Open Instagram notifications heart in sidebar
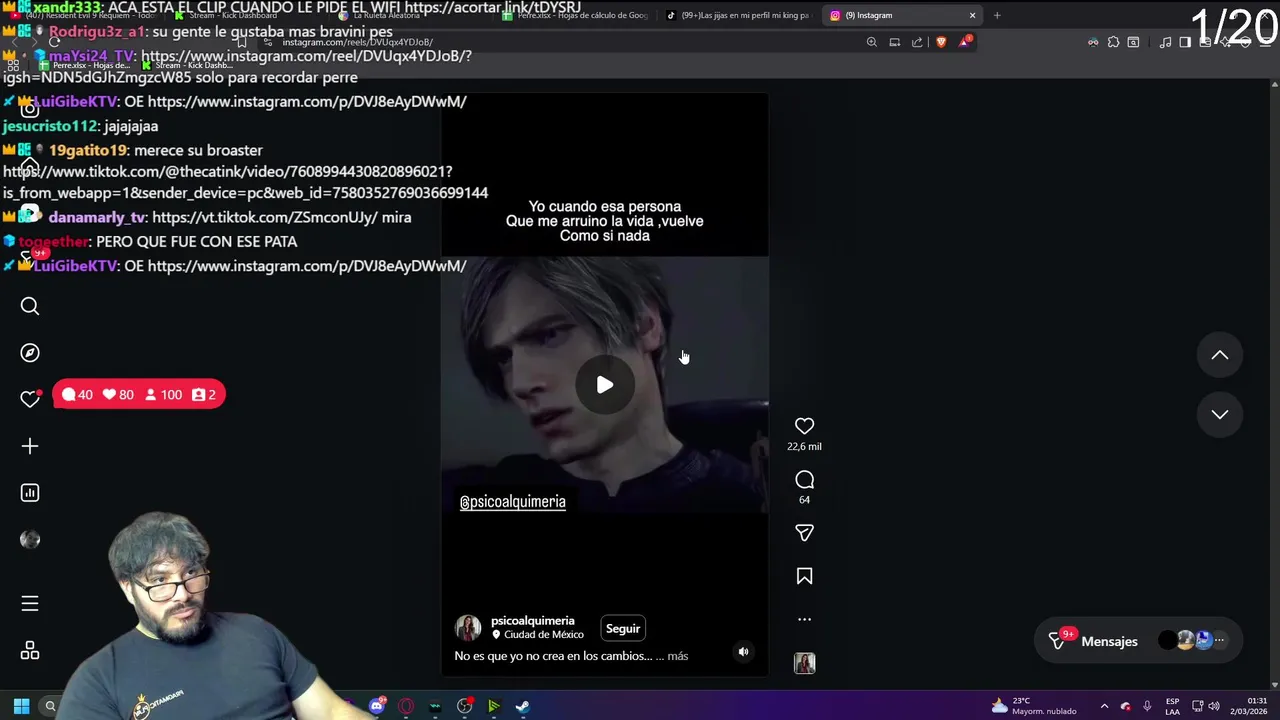 coord(30,399)
